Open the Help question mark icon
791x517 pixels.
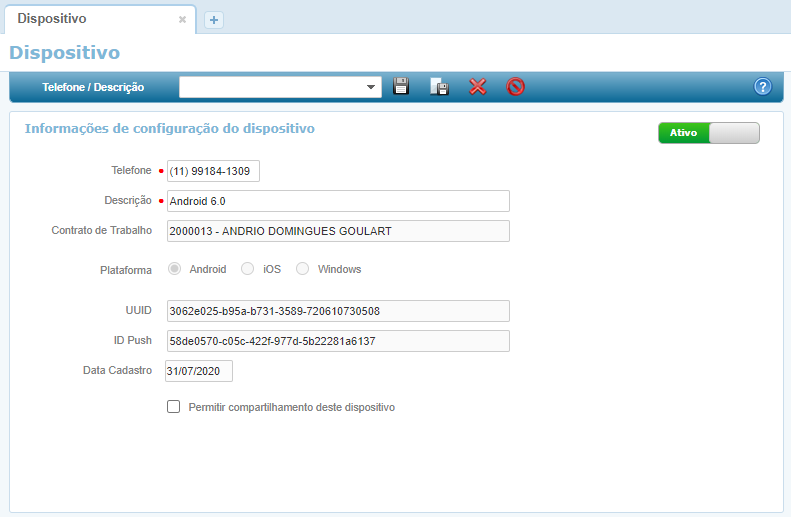[763, 87]
